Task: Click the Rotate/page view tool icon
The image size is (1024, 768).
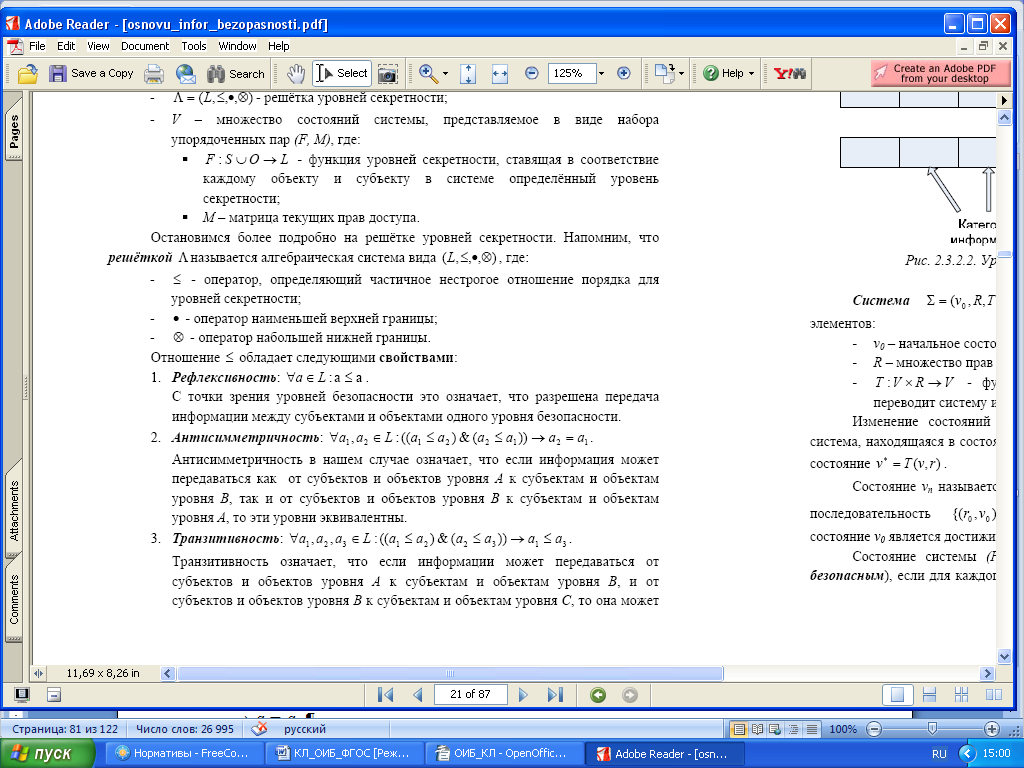Action: coord(664,73)
